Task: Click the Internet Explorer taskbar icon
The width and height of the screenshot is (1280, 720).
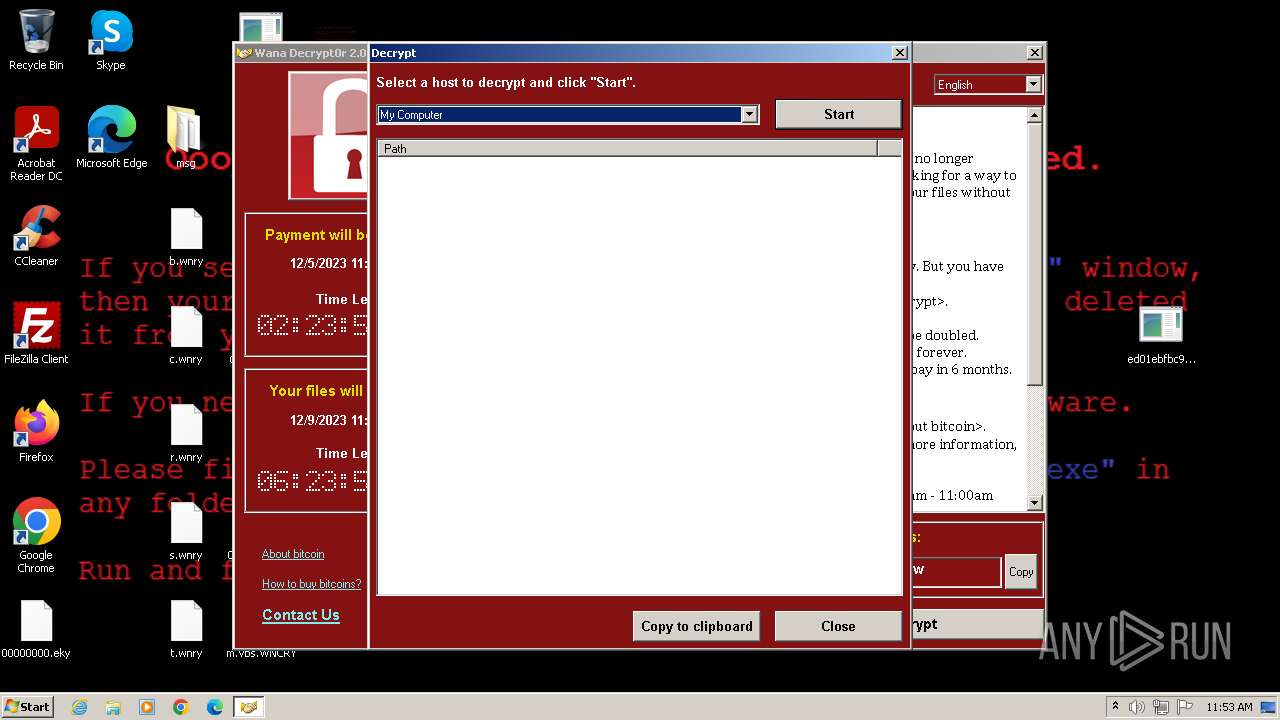Action: coord(79,707)
